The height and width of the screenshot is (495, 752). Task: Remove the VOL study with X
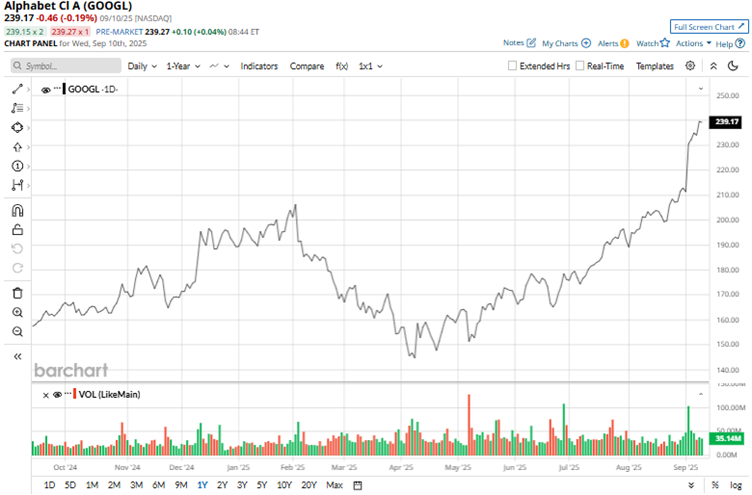click(46, 395)
